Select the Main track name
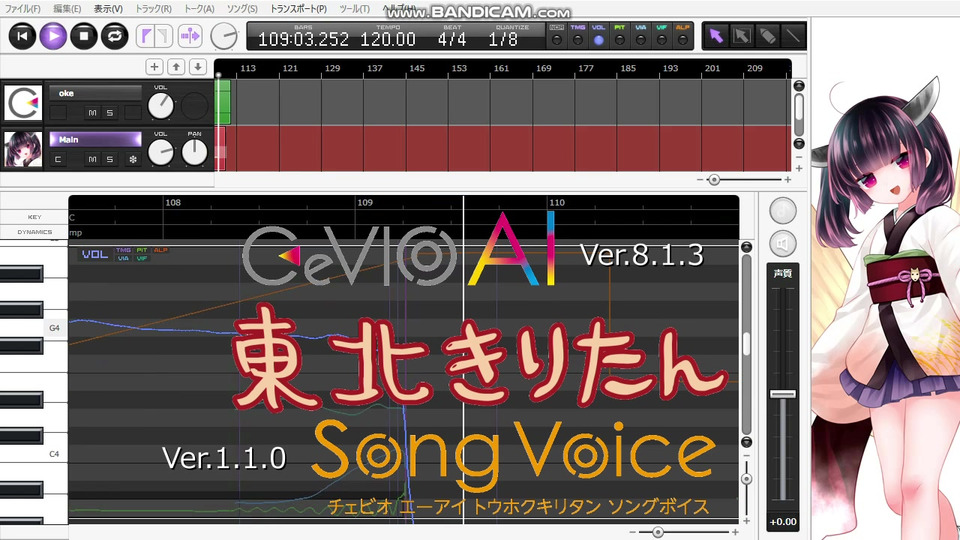960x540 pixels. pyautogui.click(x=95, y=140)
